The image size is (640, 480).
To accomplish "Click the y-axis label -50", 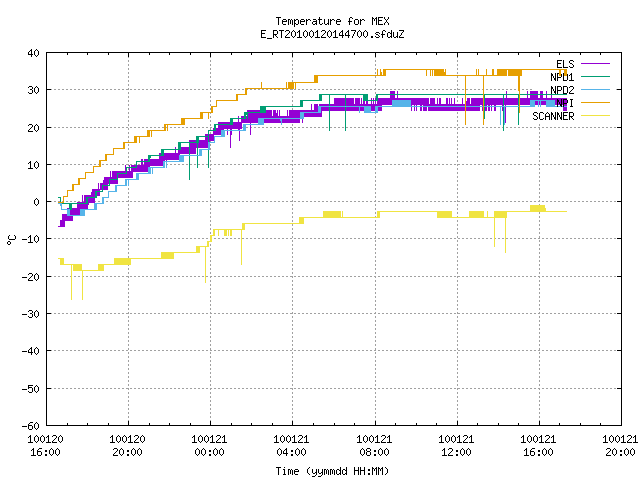I will (31, 389).
